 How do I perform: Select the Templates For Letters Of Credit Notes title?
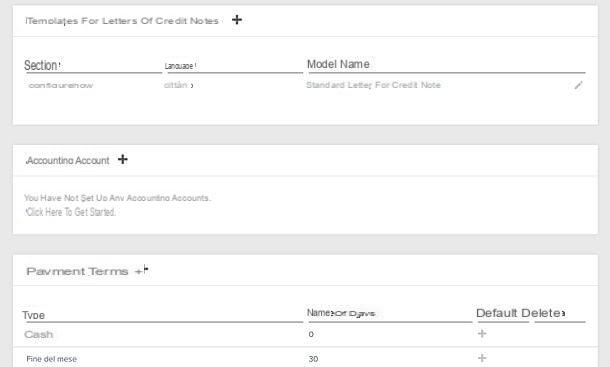pyautogui.click(x=122, y=21)
